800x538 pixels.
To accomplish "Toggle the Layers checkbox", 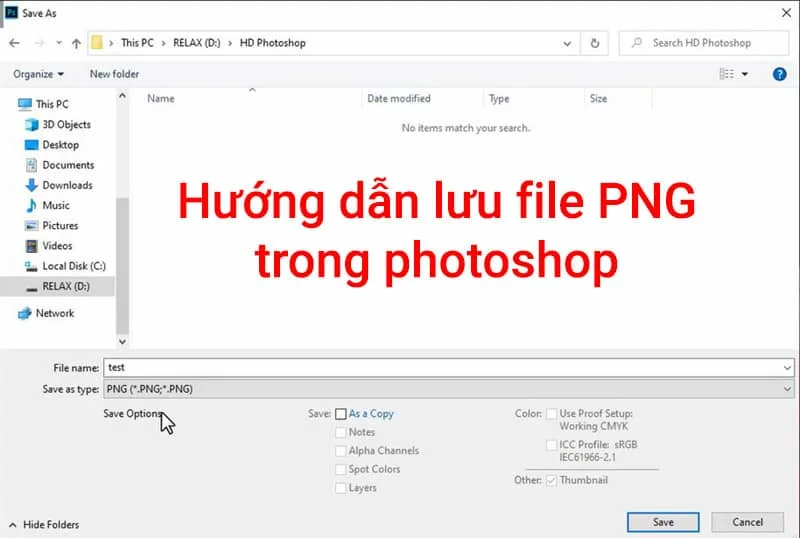I will coord(340,488).
